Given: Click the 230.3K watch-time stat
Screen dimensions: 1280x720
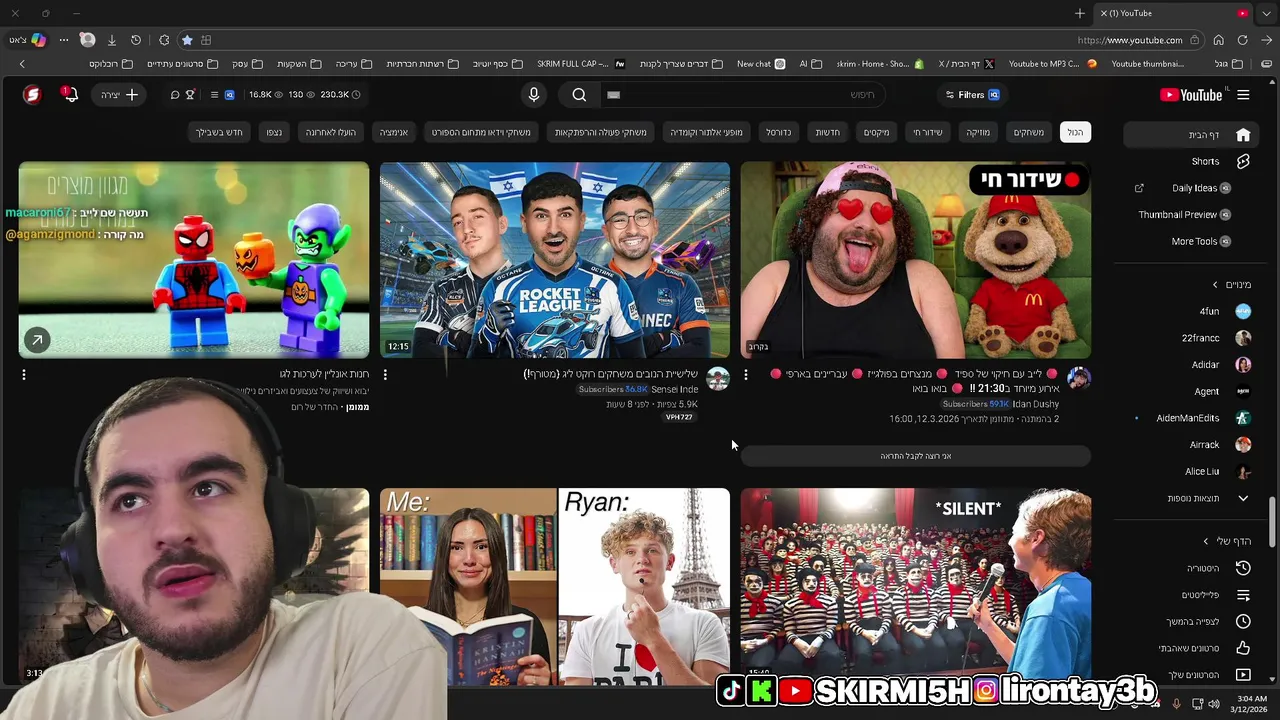Looking at the screenshot, I should 340,95.
